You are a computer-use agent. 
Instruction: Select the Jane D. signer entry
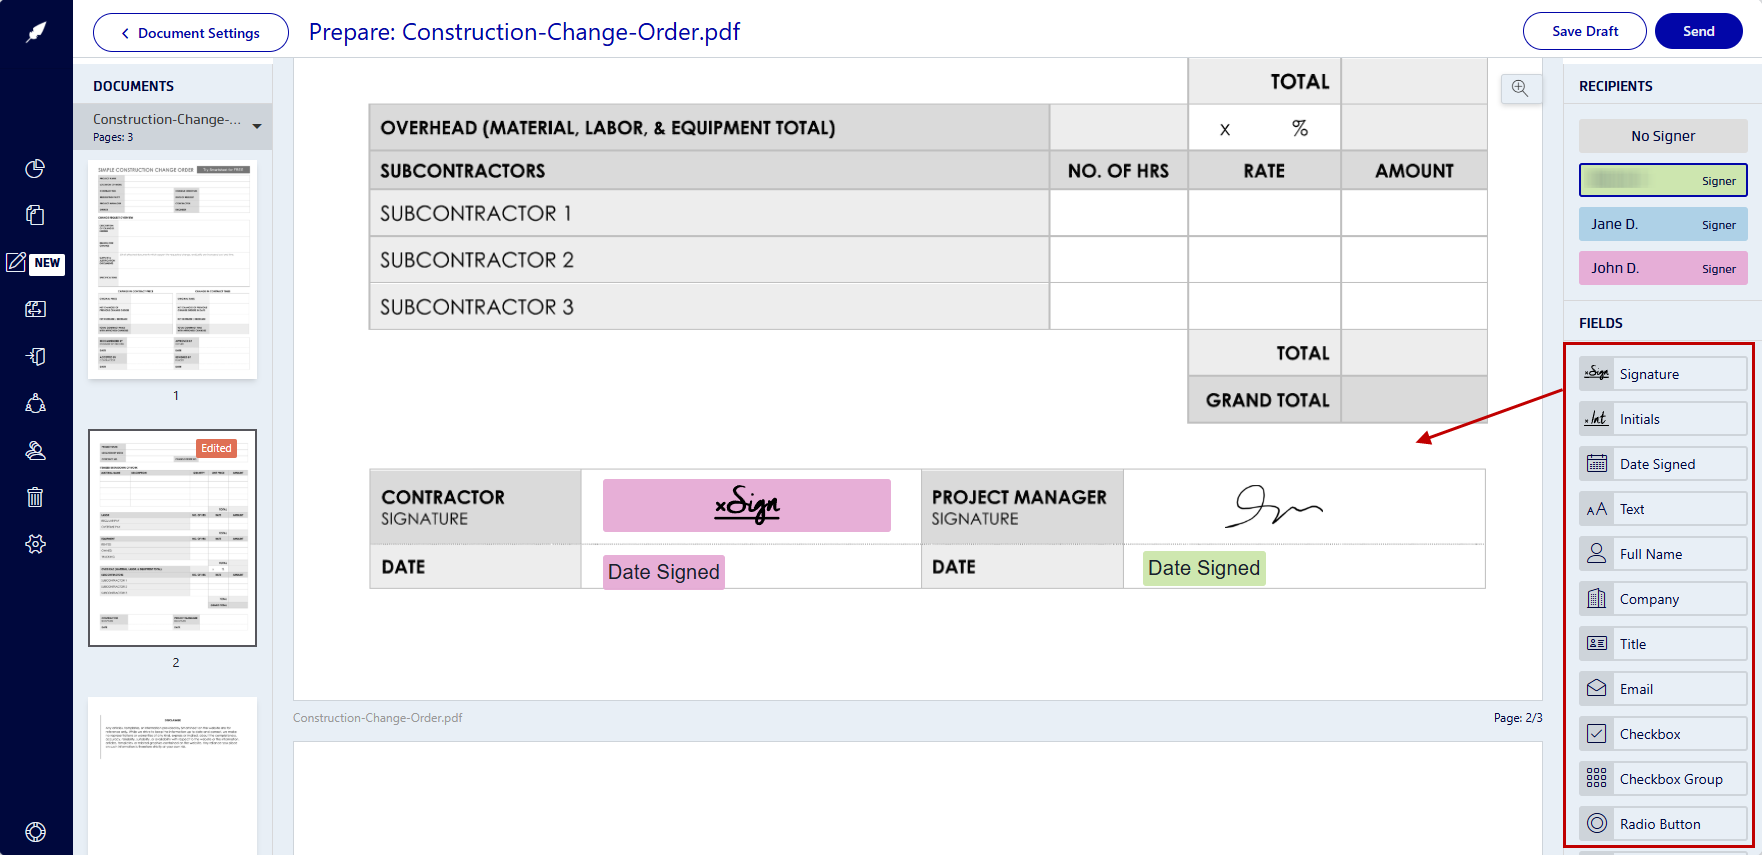tap(1662, 223)
